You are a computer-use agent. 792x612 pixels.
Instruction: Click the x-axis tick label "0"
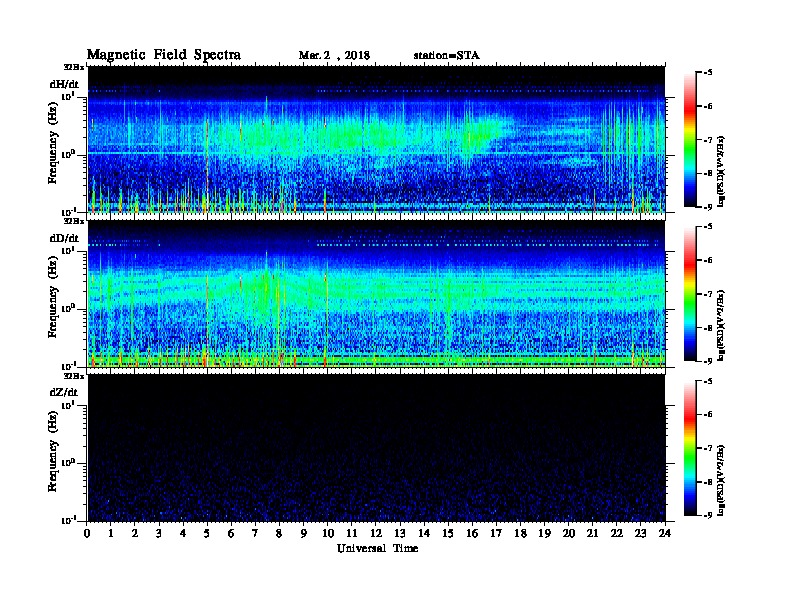pyautogui.click(x=87, y=533)
